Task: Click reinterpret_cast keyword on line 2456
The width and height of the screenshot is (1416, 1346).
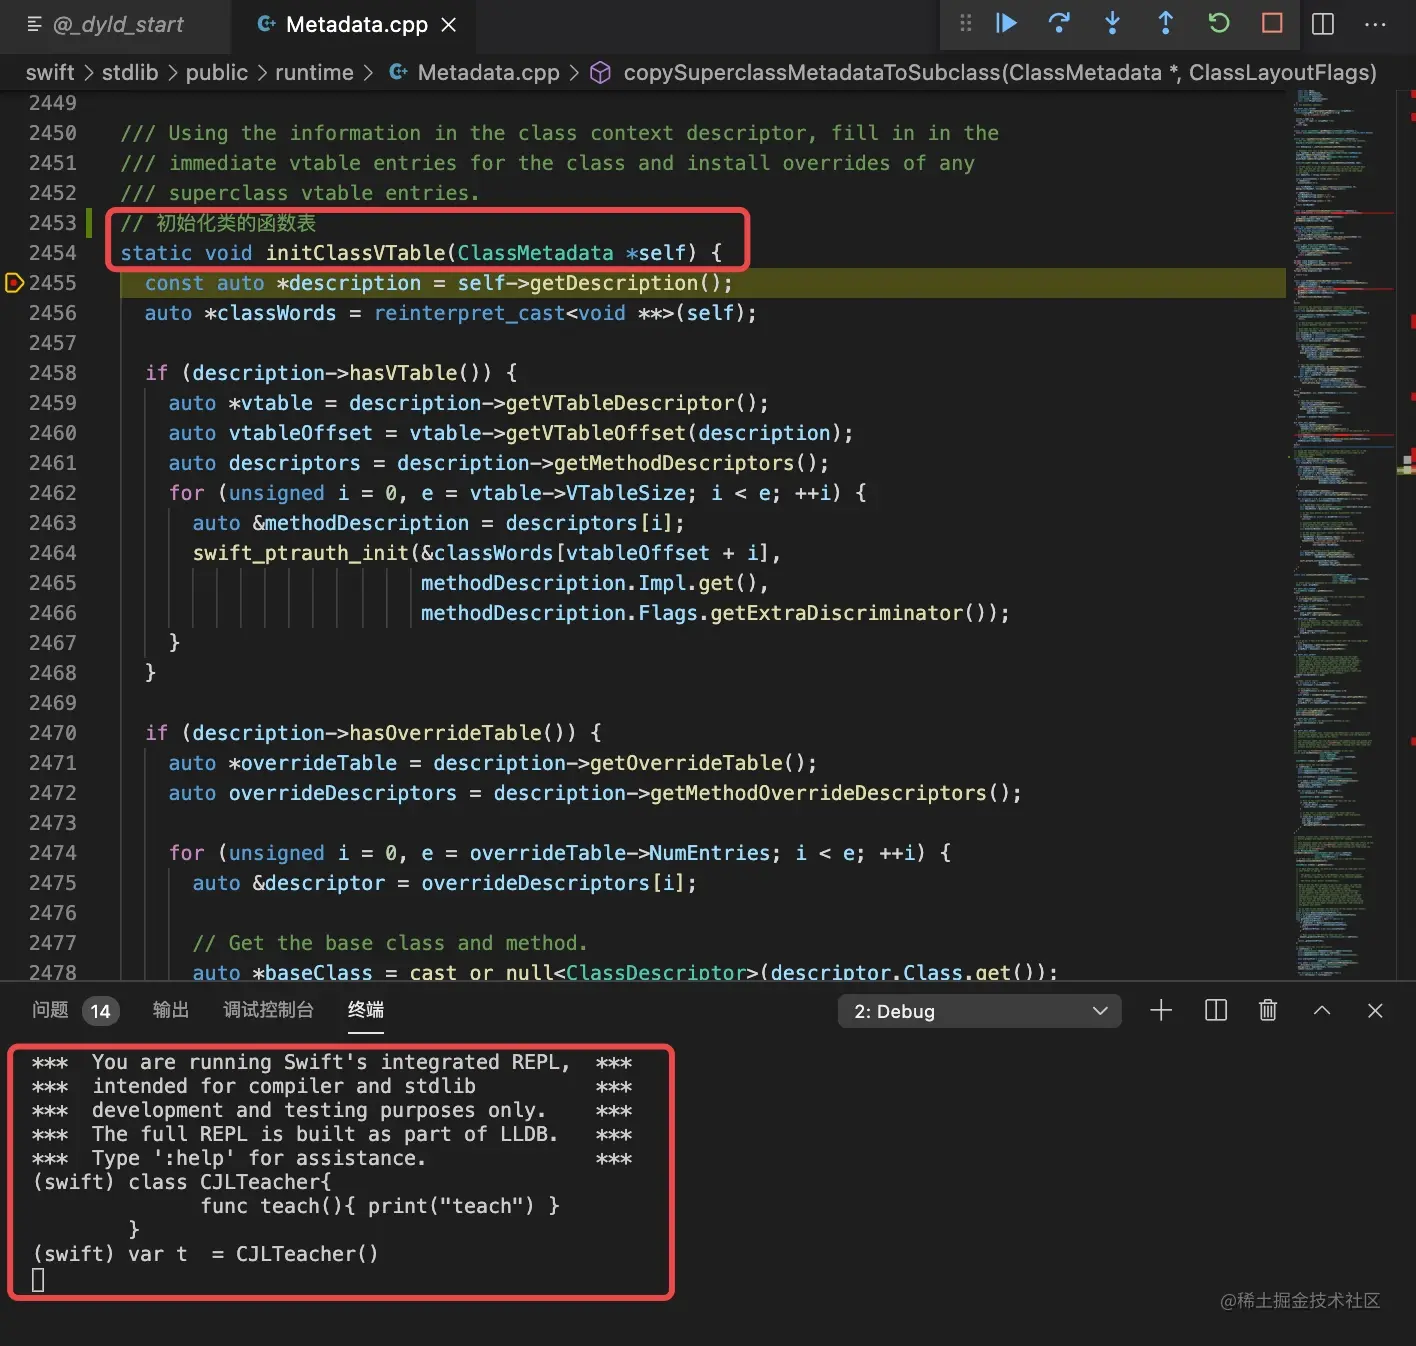Action: coord(470,313)
